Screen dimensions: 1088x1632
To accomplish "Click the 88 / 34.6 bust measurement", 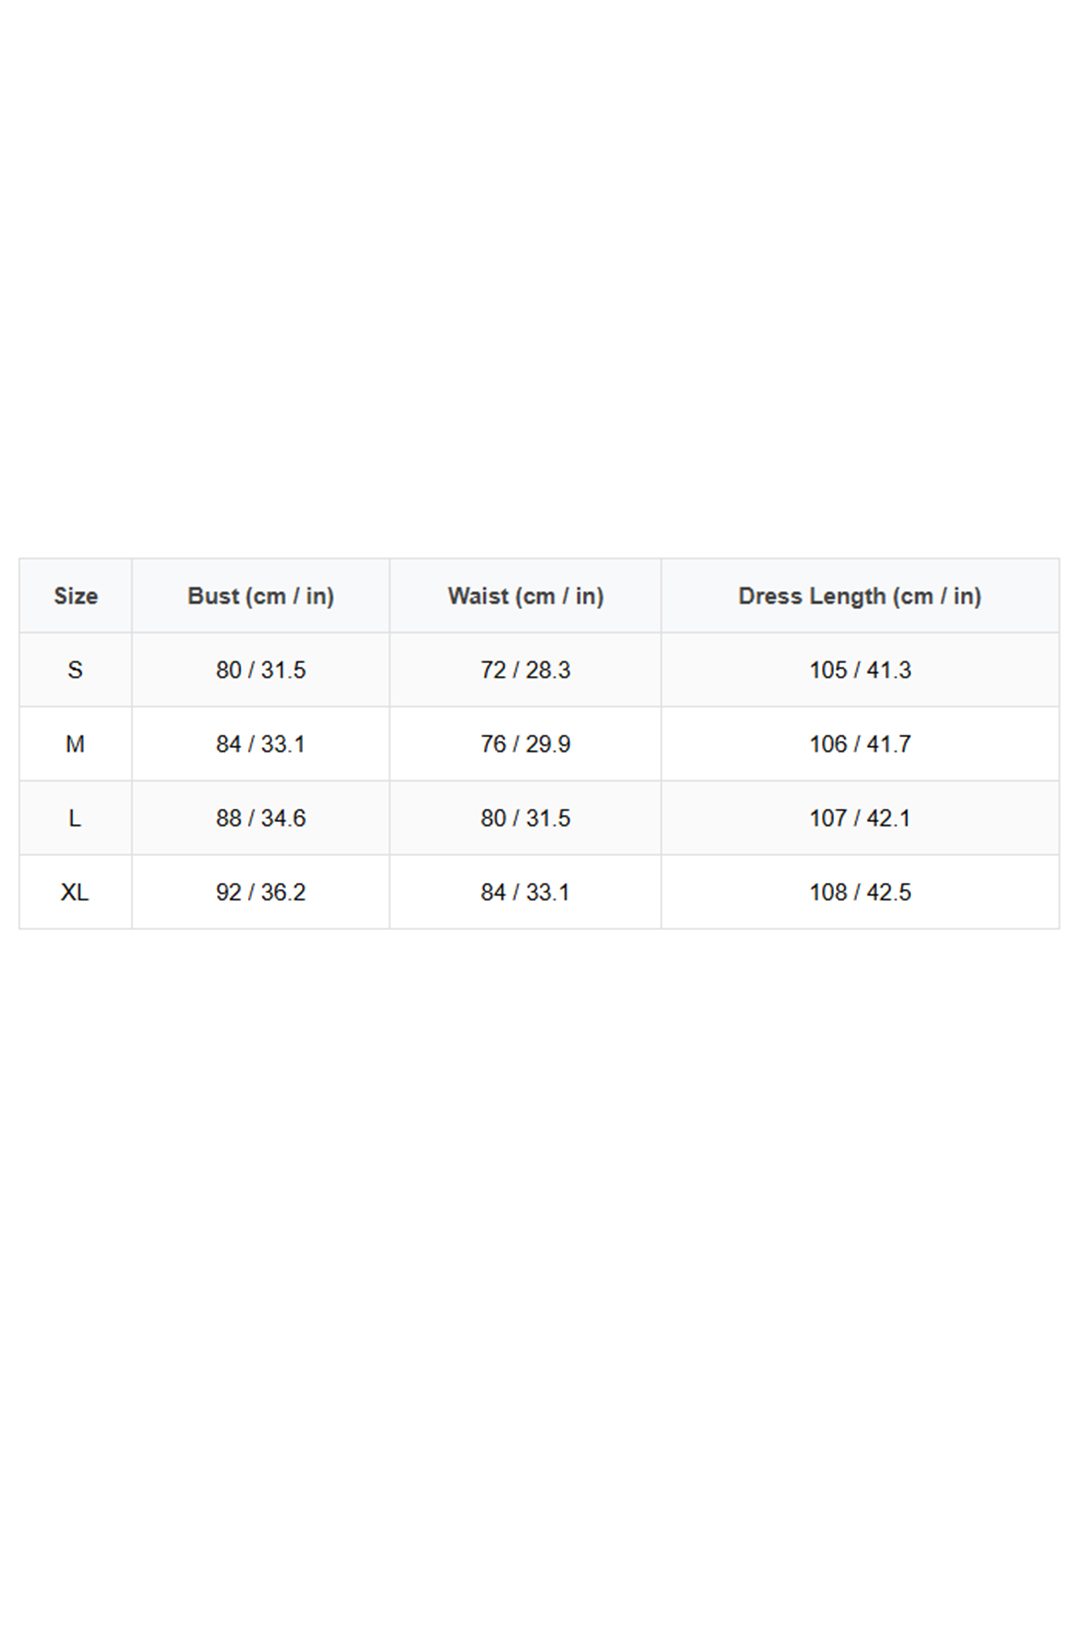I will [x=261, y=818].
